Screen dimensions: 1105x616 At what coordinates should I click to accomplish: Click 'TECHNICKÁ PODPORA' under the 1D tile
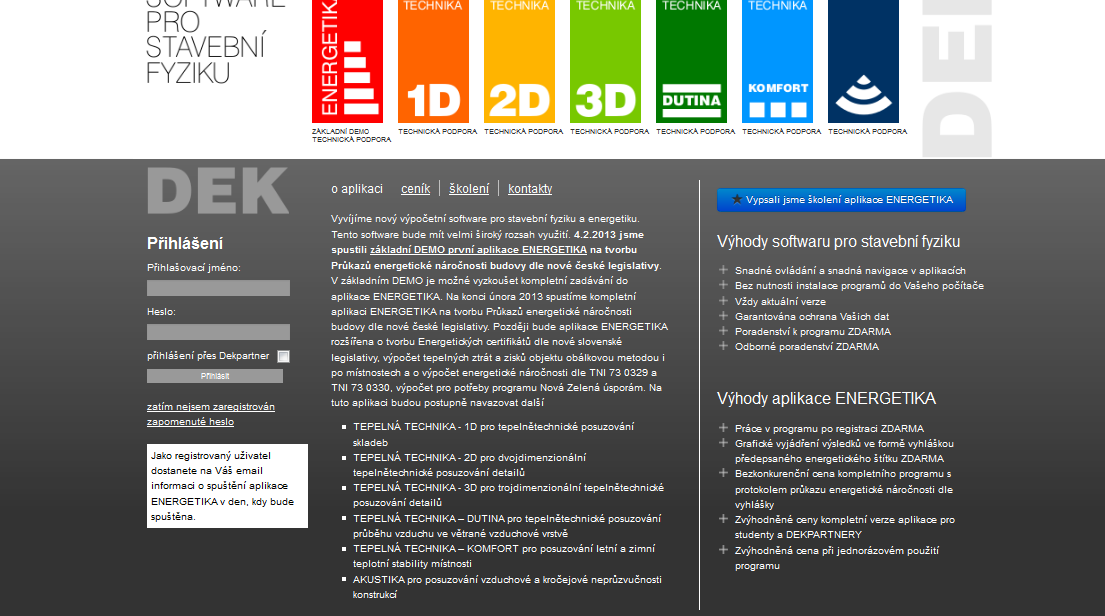click(x=438, y=131)
